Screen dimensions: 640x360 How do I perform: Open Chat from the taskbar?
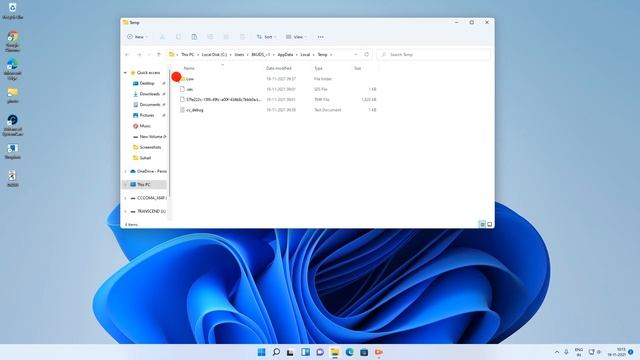(320, 352)
